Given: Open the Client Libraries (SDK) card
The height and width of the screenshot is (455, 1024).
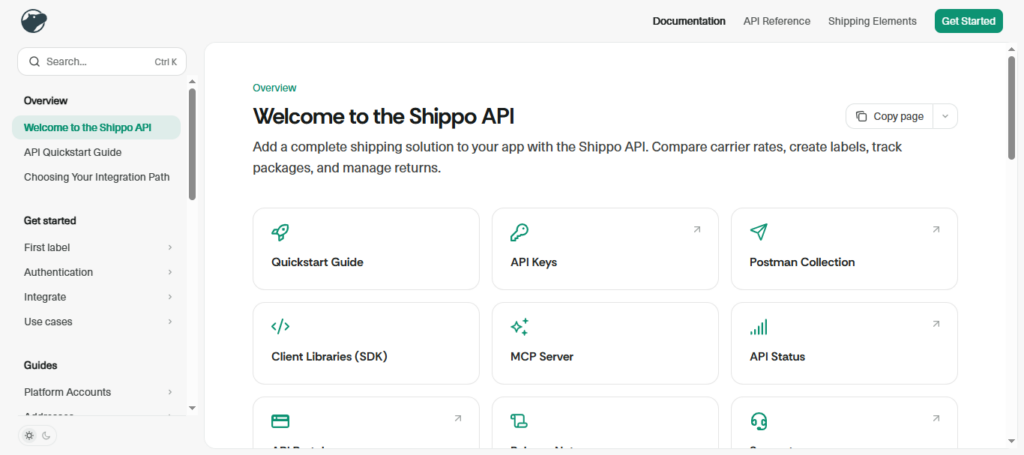Looking at the screenshot, I should tap(366, 343).
